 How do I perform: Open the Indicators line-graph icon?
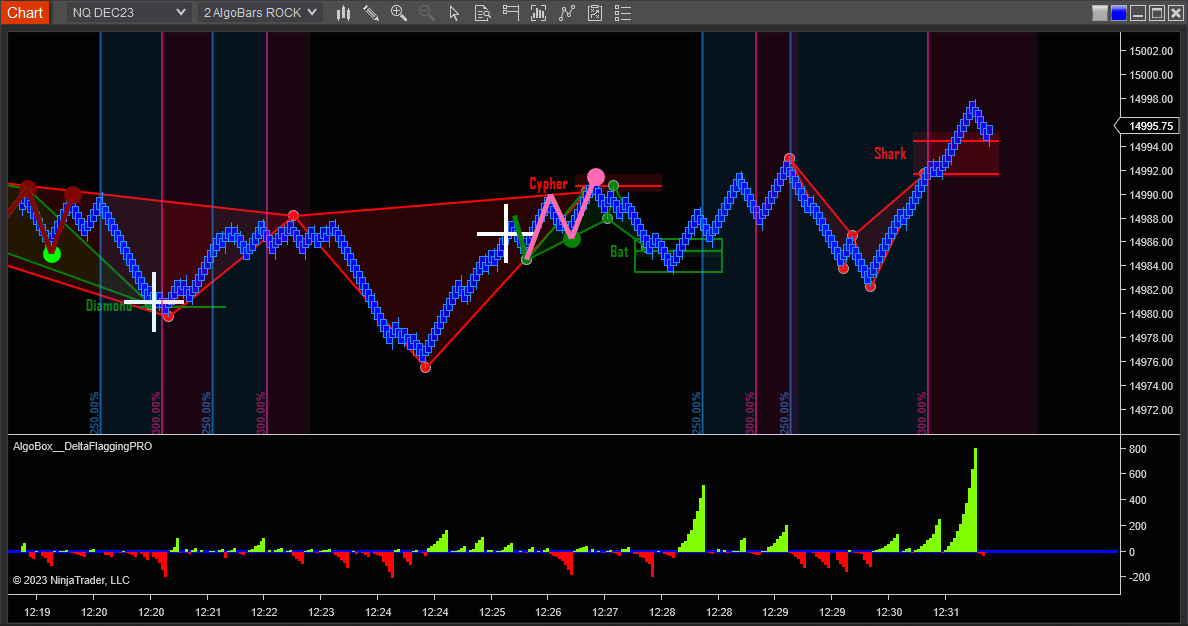[567, 12]
